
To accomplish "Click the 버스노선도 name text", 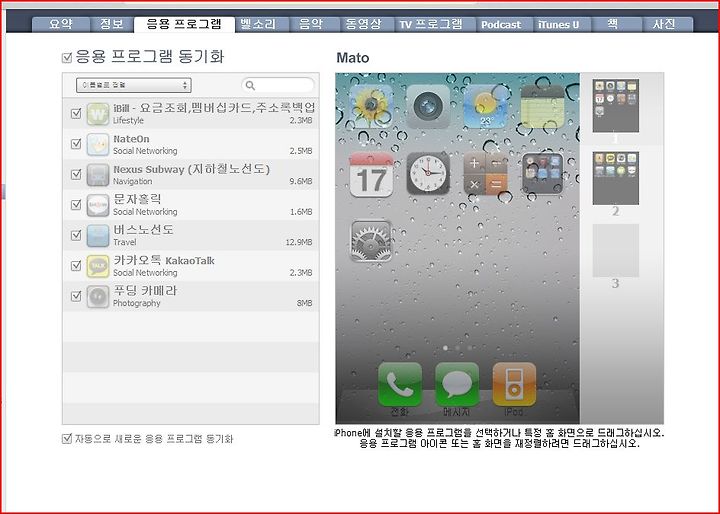I will click(x=143, y=230).
